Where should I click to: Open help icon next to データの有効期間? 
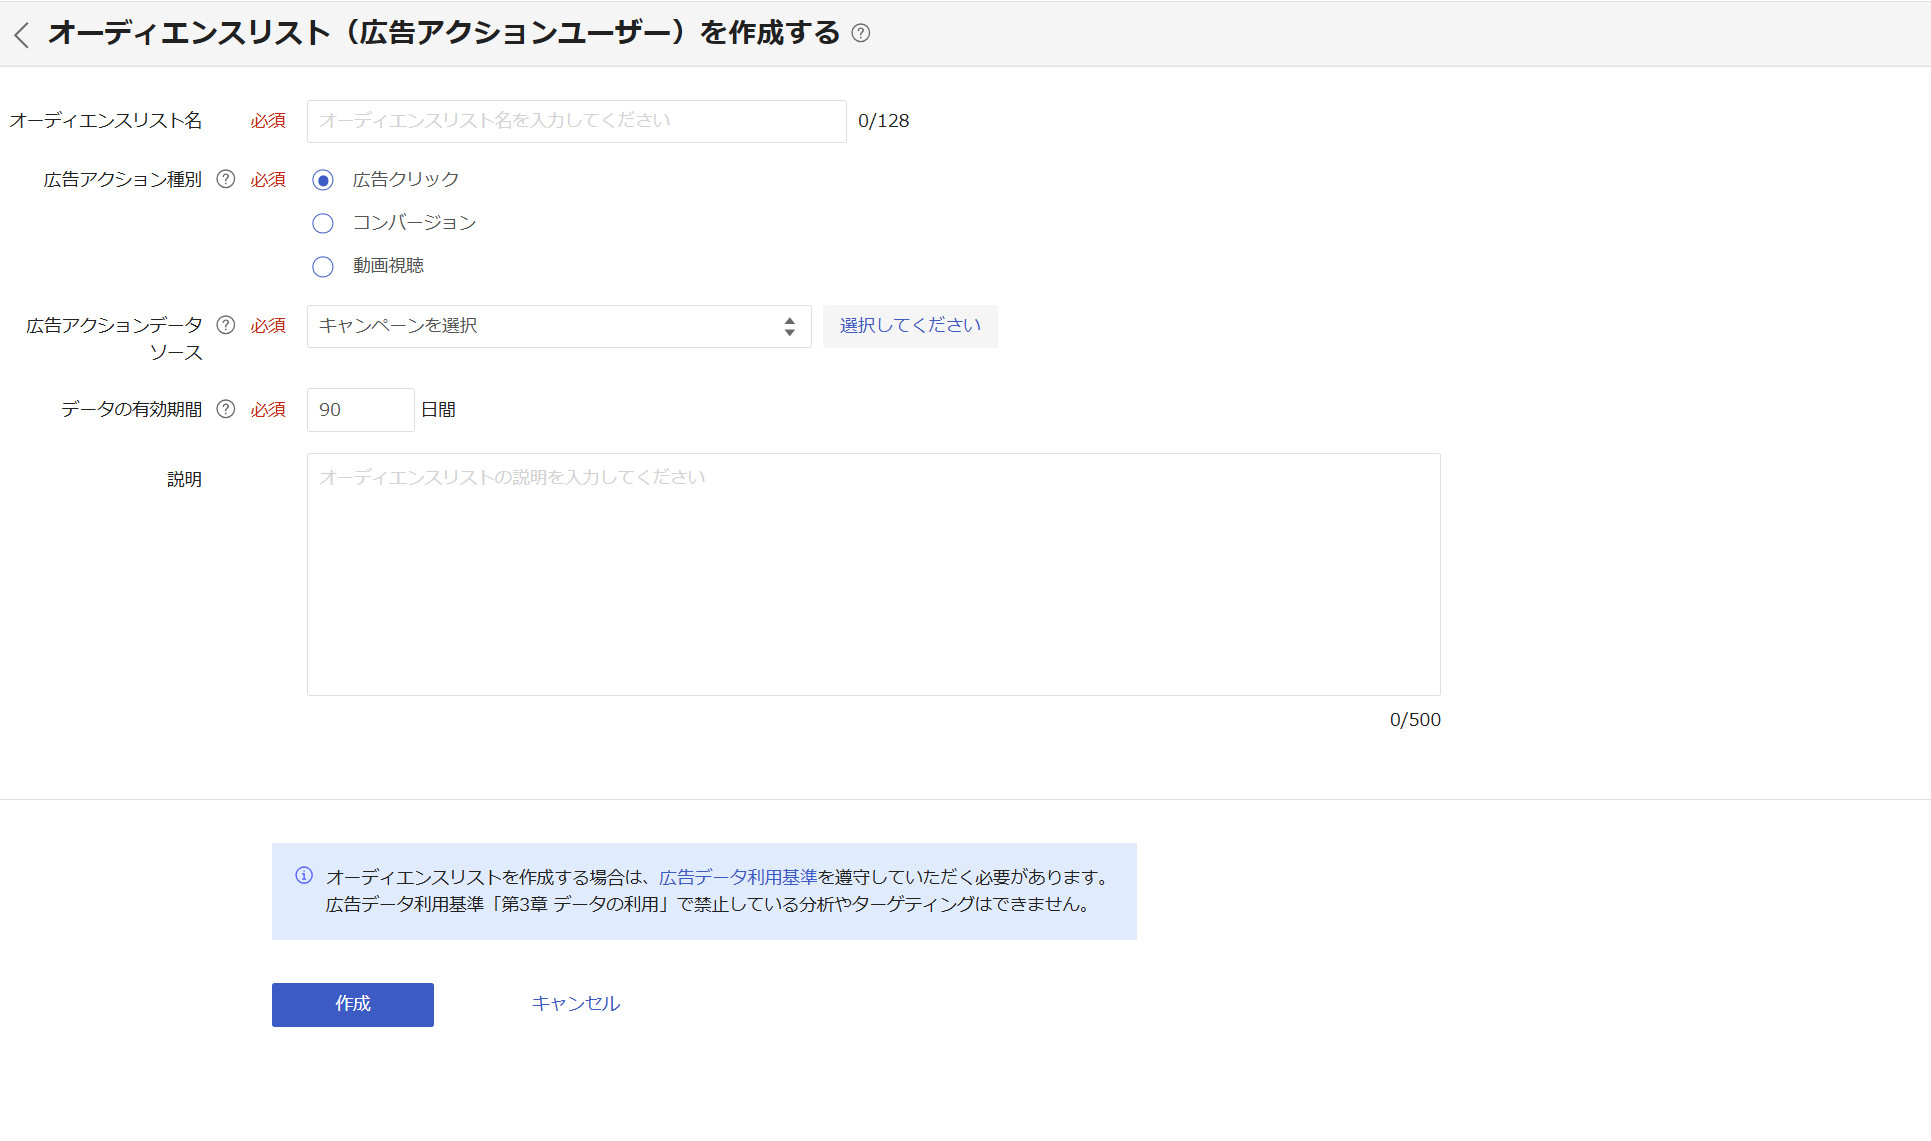click(x=226, y=409)
